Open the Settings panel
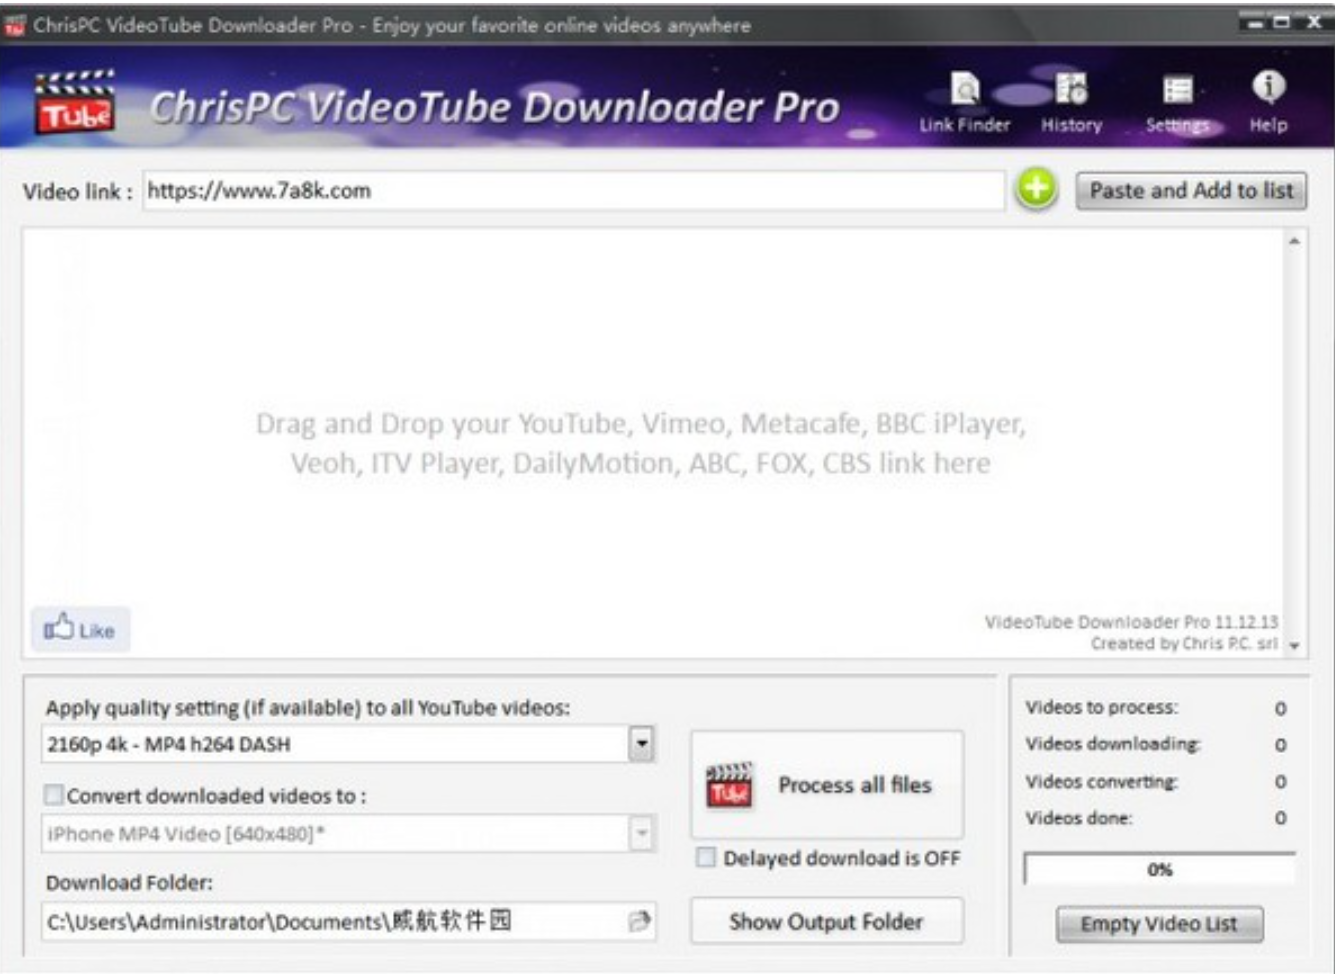Image resolution: width=1335 pixels, height=974 pixels. point(1177,103)
